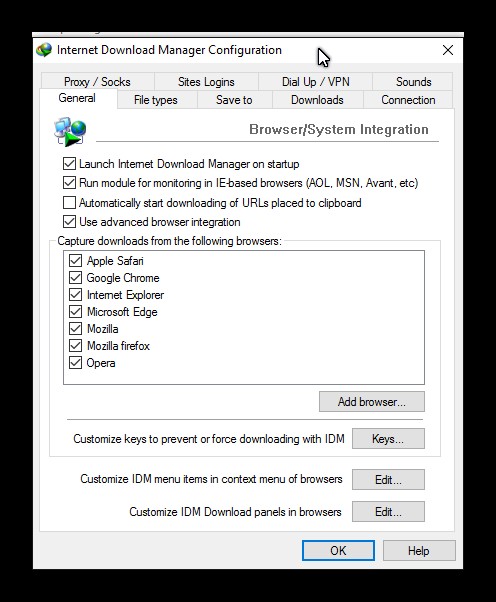Viewport: 496px width, 602px height.
Task: Open the Sites Logins tab
Action: coord(206,82)
